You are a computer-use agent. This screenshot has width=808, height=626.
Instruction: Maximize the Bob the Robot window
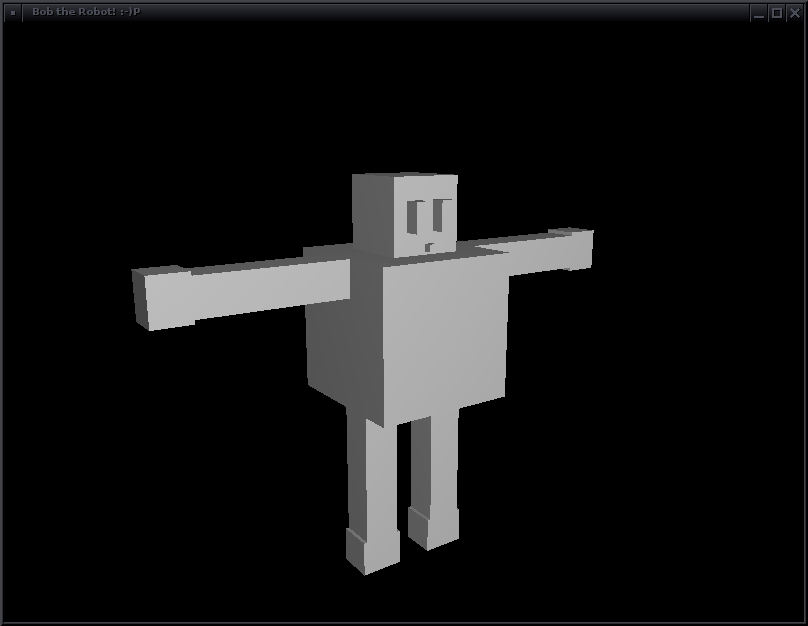[777, 13]
